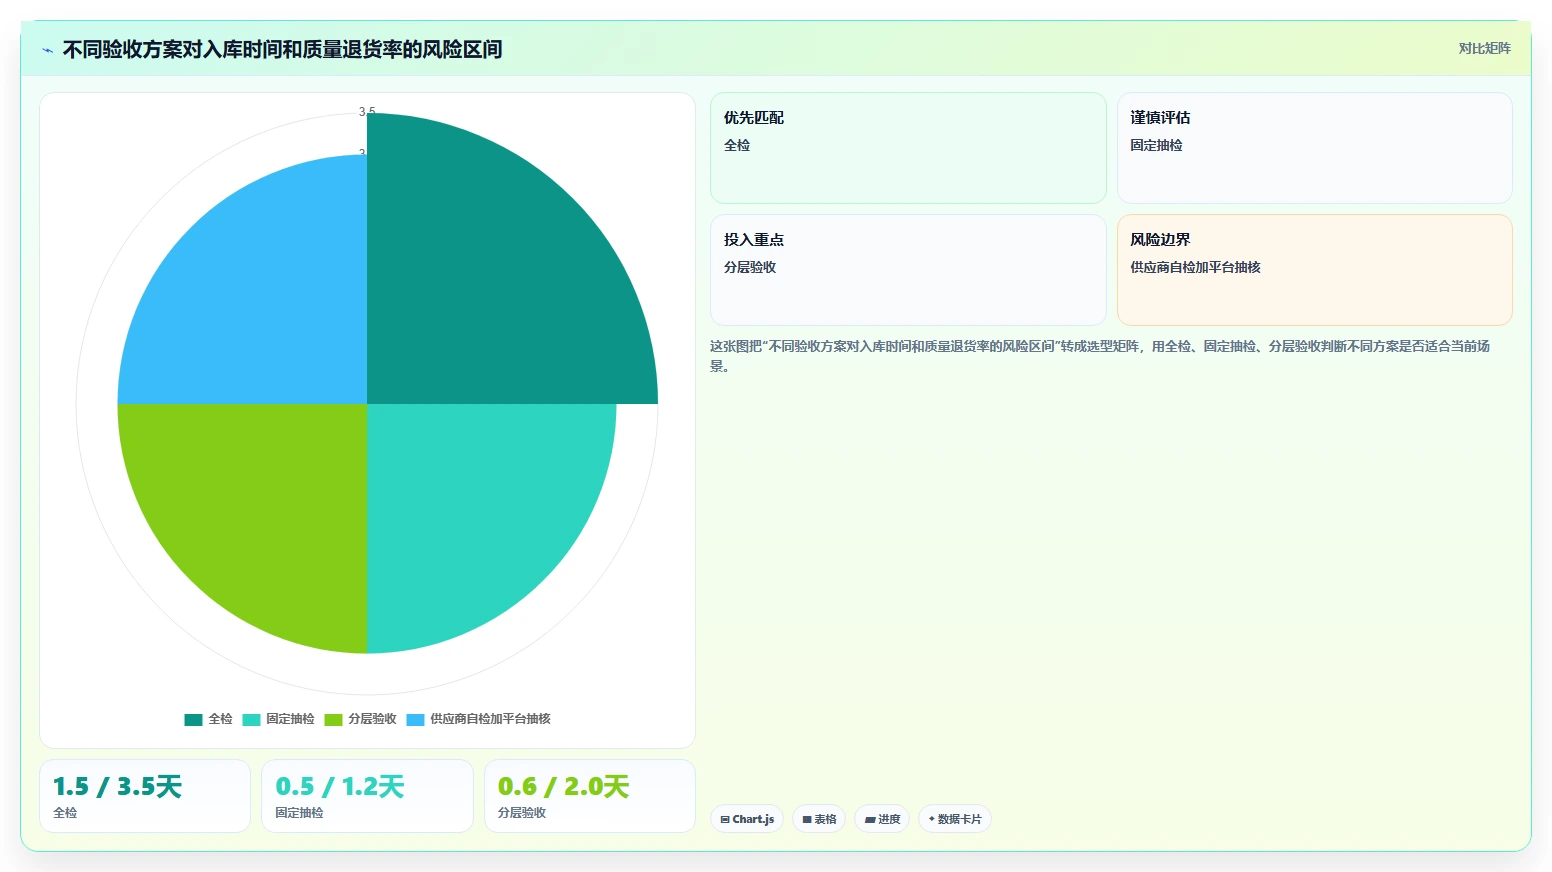Toggle the 全检 legend entry

[x=208, y=719]
